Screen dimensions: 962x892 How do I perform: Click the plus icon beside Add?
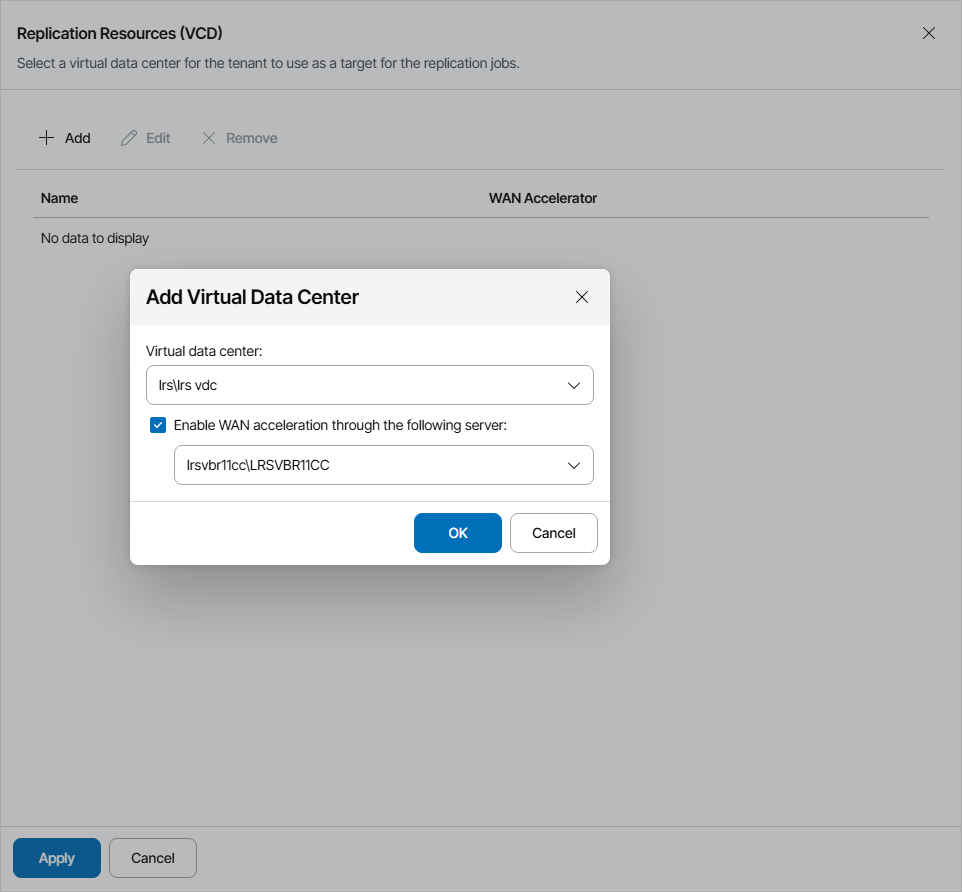click(x=46, y=138)
